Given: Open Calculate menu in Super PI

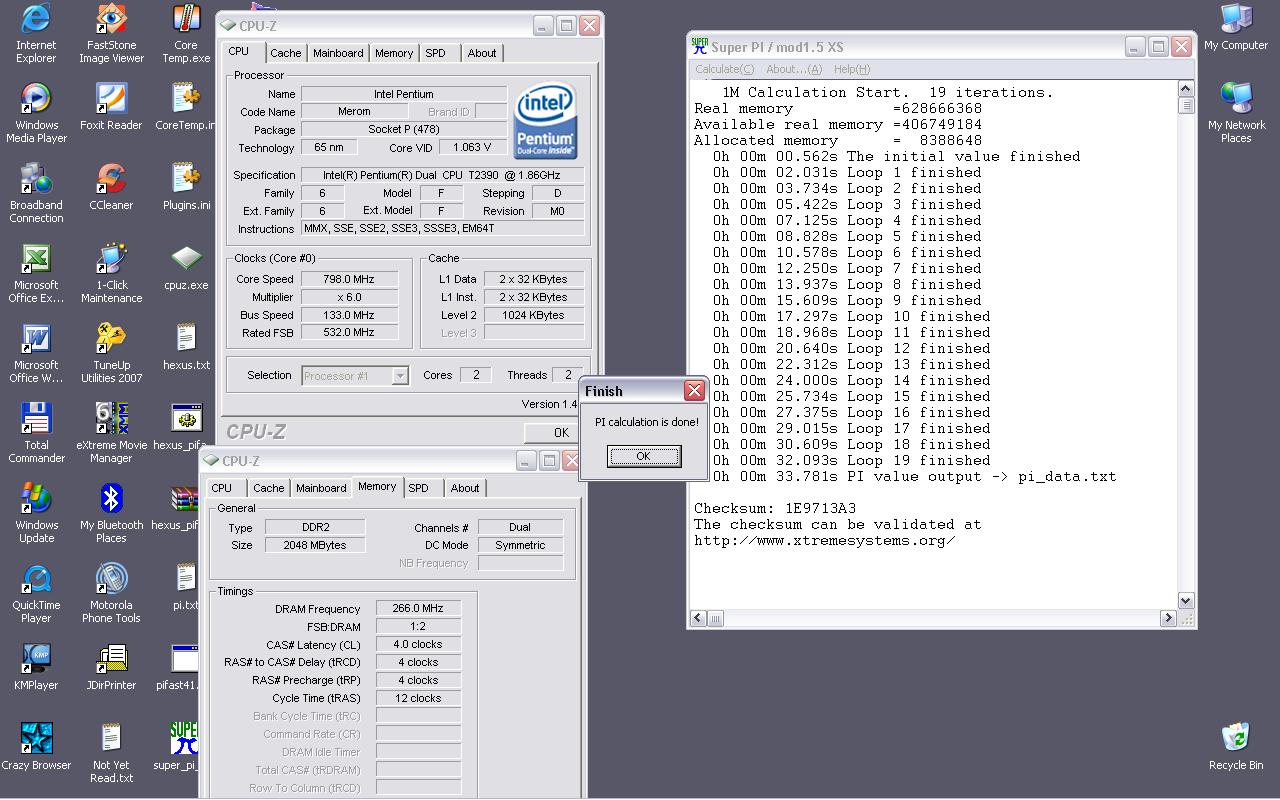Looking at the screenshot, I should coord(725,69).
